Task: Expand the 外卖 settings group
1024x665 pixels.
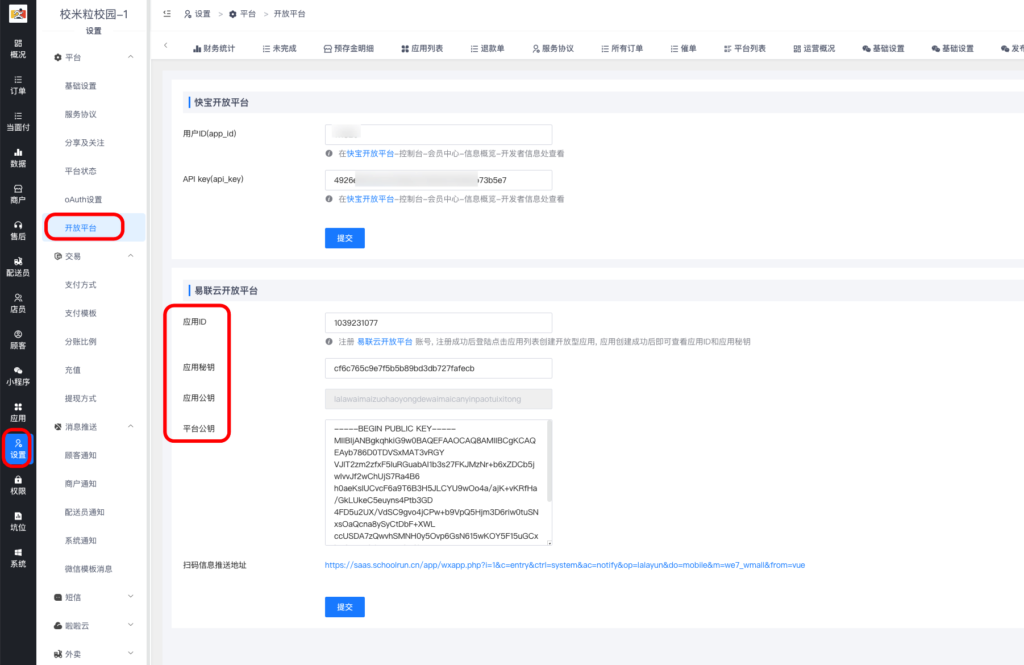Action: 90,652
